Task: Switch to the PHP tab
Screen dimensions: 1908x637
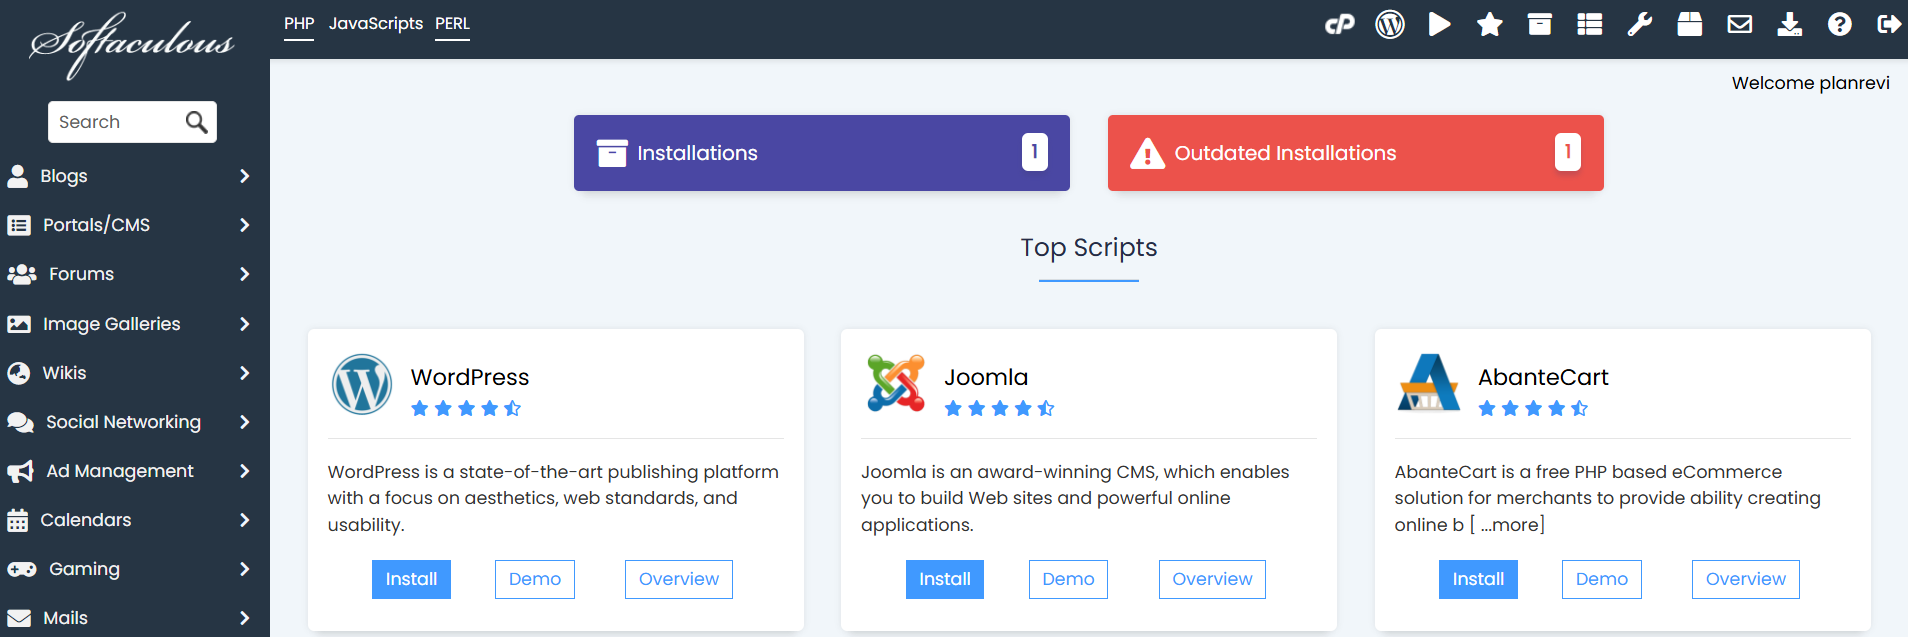Action: click(299, 24)
